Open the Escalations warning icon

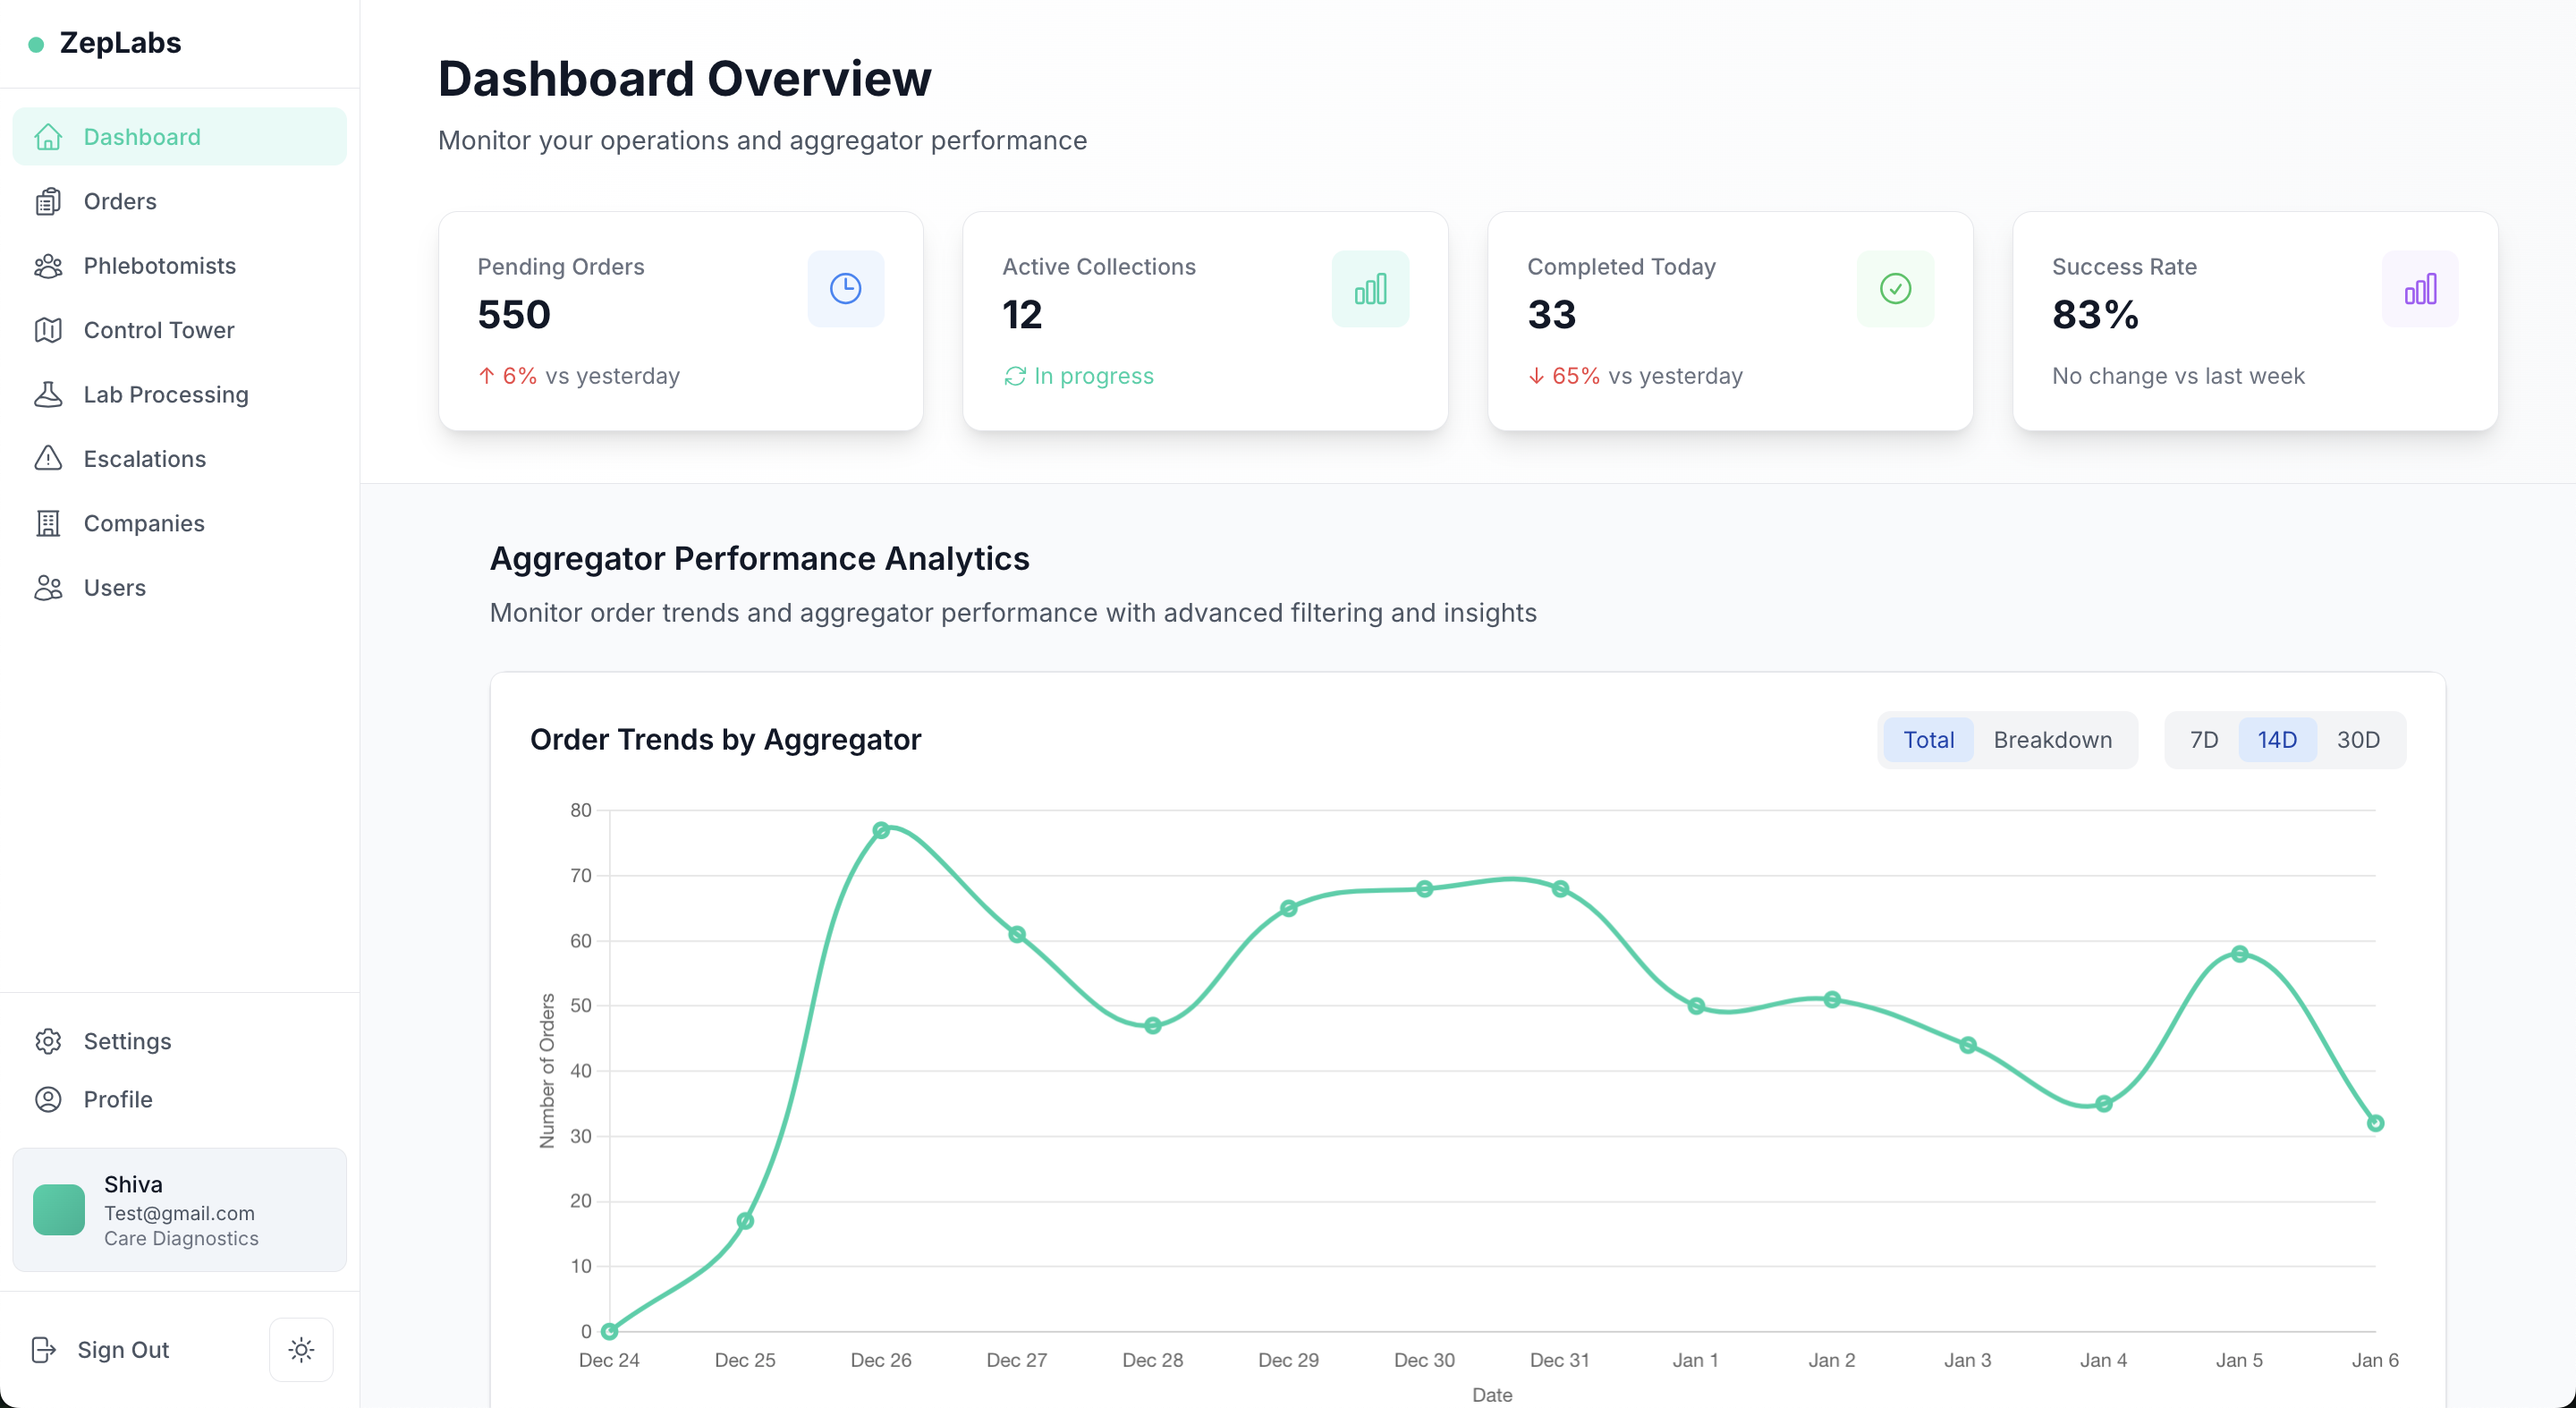48,458
